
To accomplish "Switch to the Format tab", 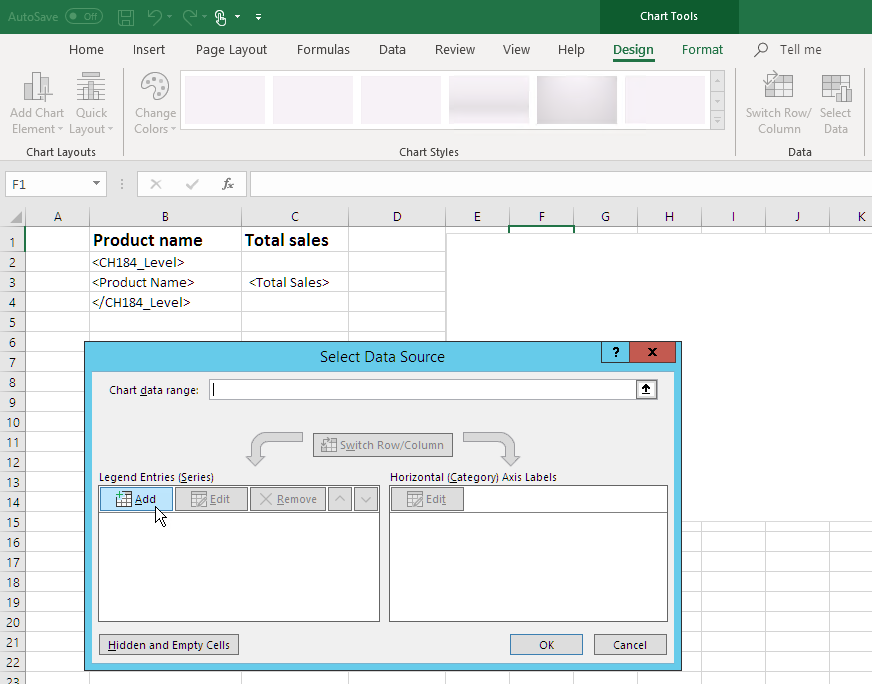I will (702, 50).
